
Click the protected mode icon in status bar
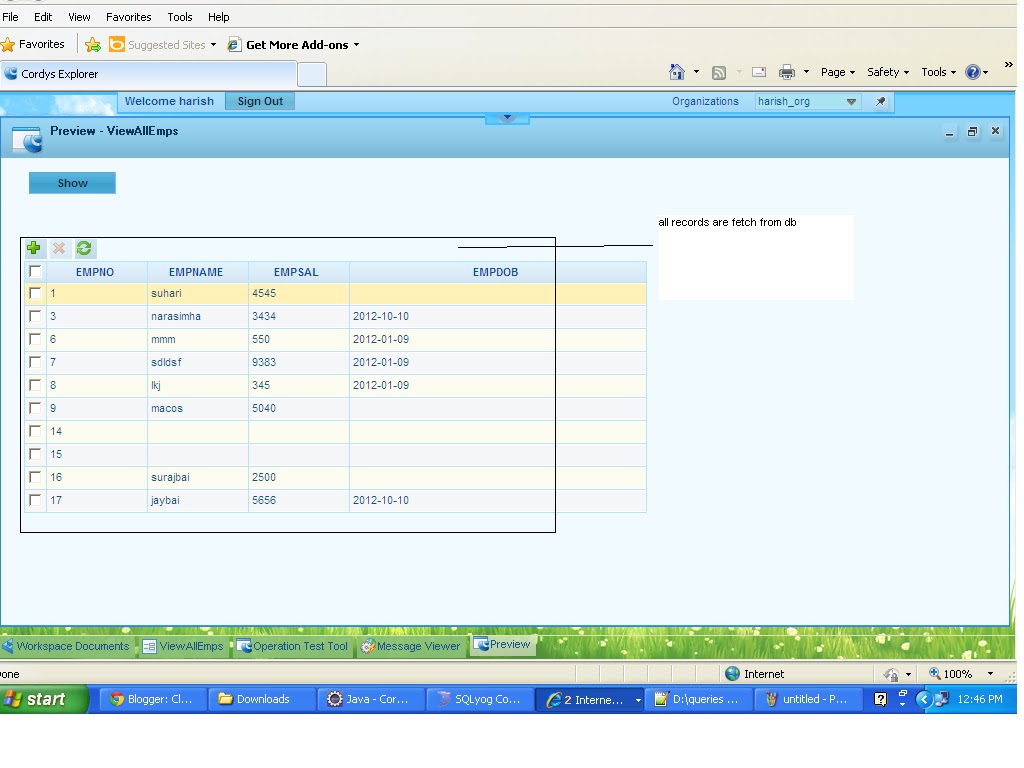click(x=891, y=674)
